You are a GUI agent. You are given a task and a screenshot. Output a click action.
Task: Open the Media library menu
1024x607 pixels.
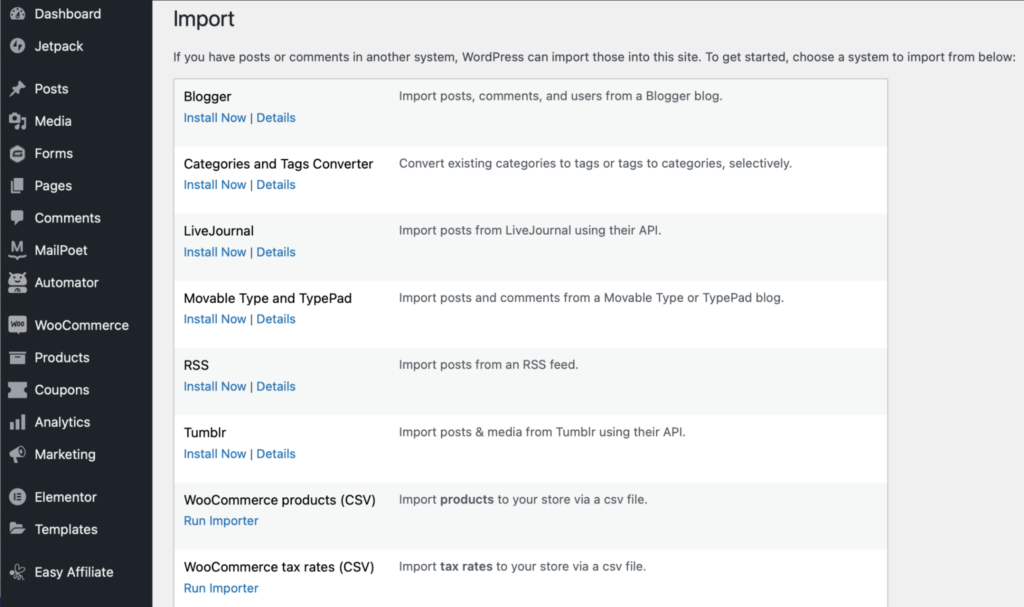pos(53,121)
